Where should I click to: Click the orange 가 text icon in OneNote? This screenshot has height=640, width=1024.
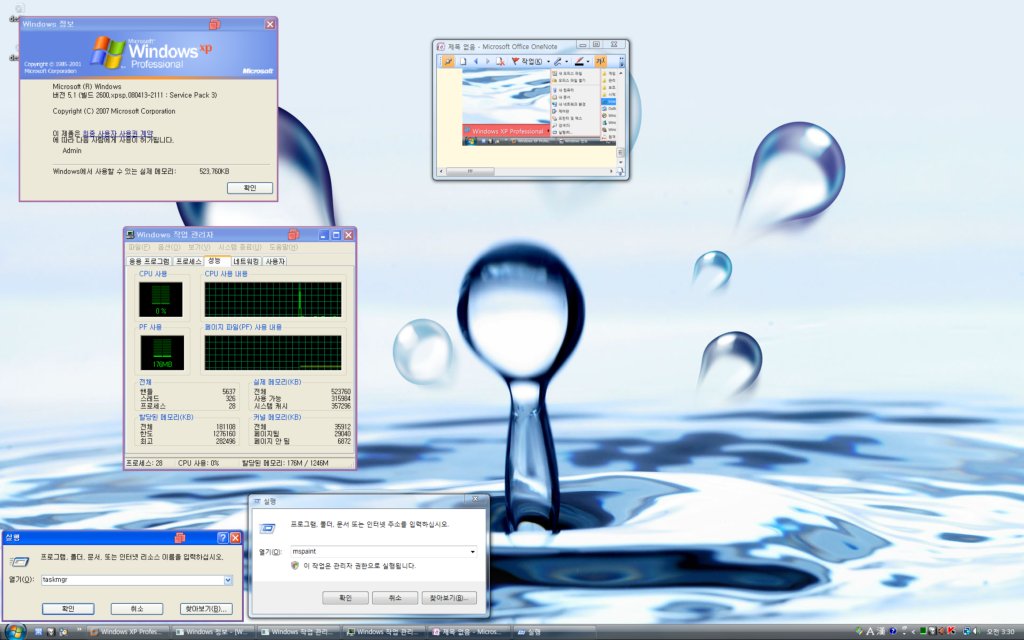(600, 61)
